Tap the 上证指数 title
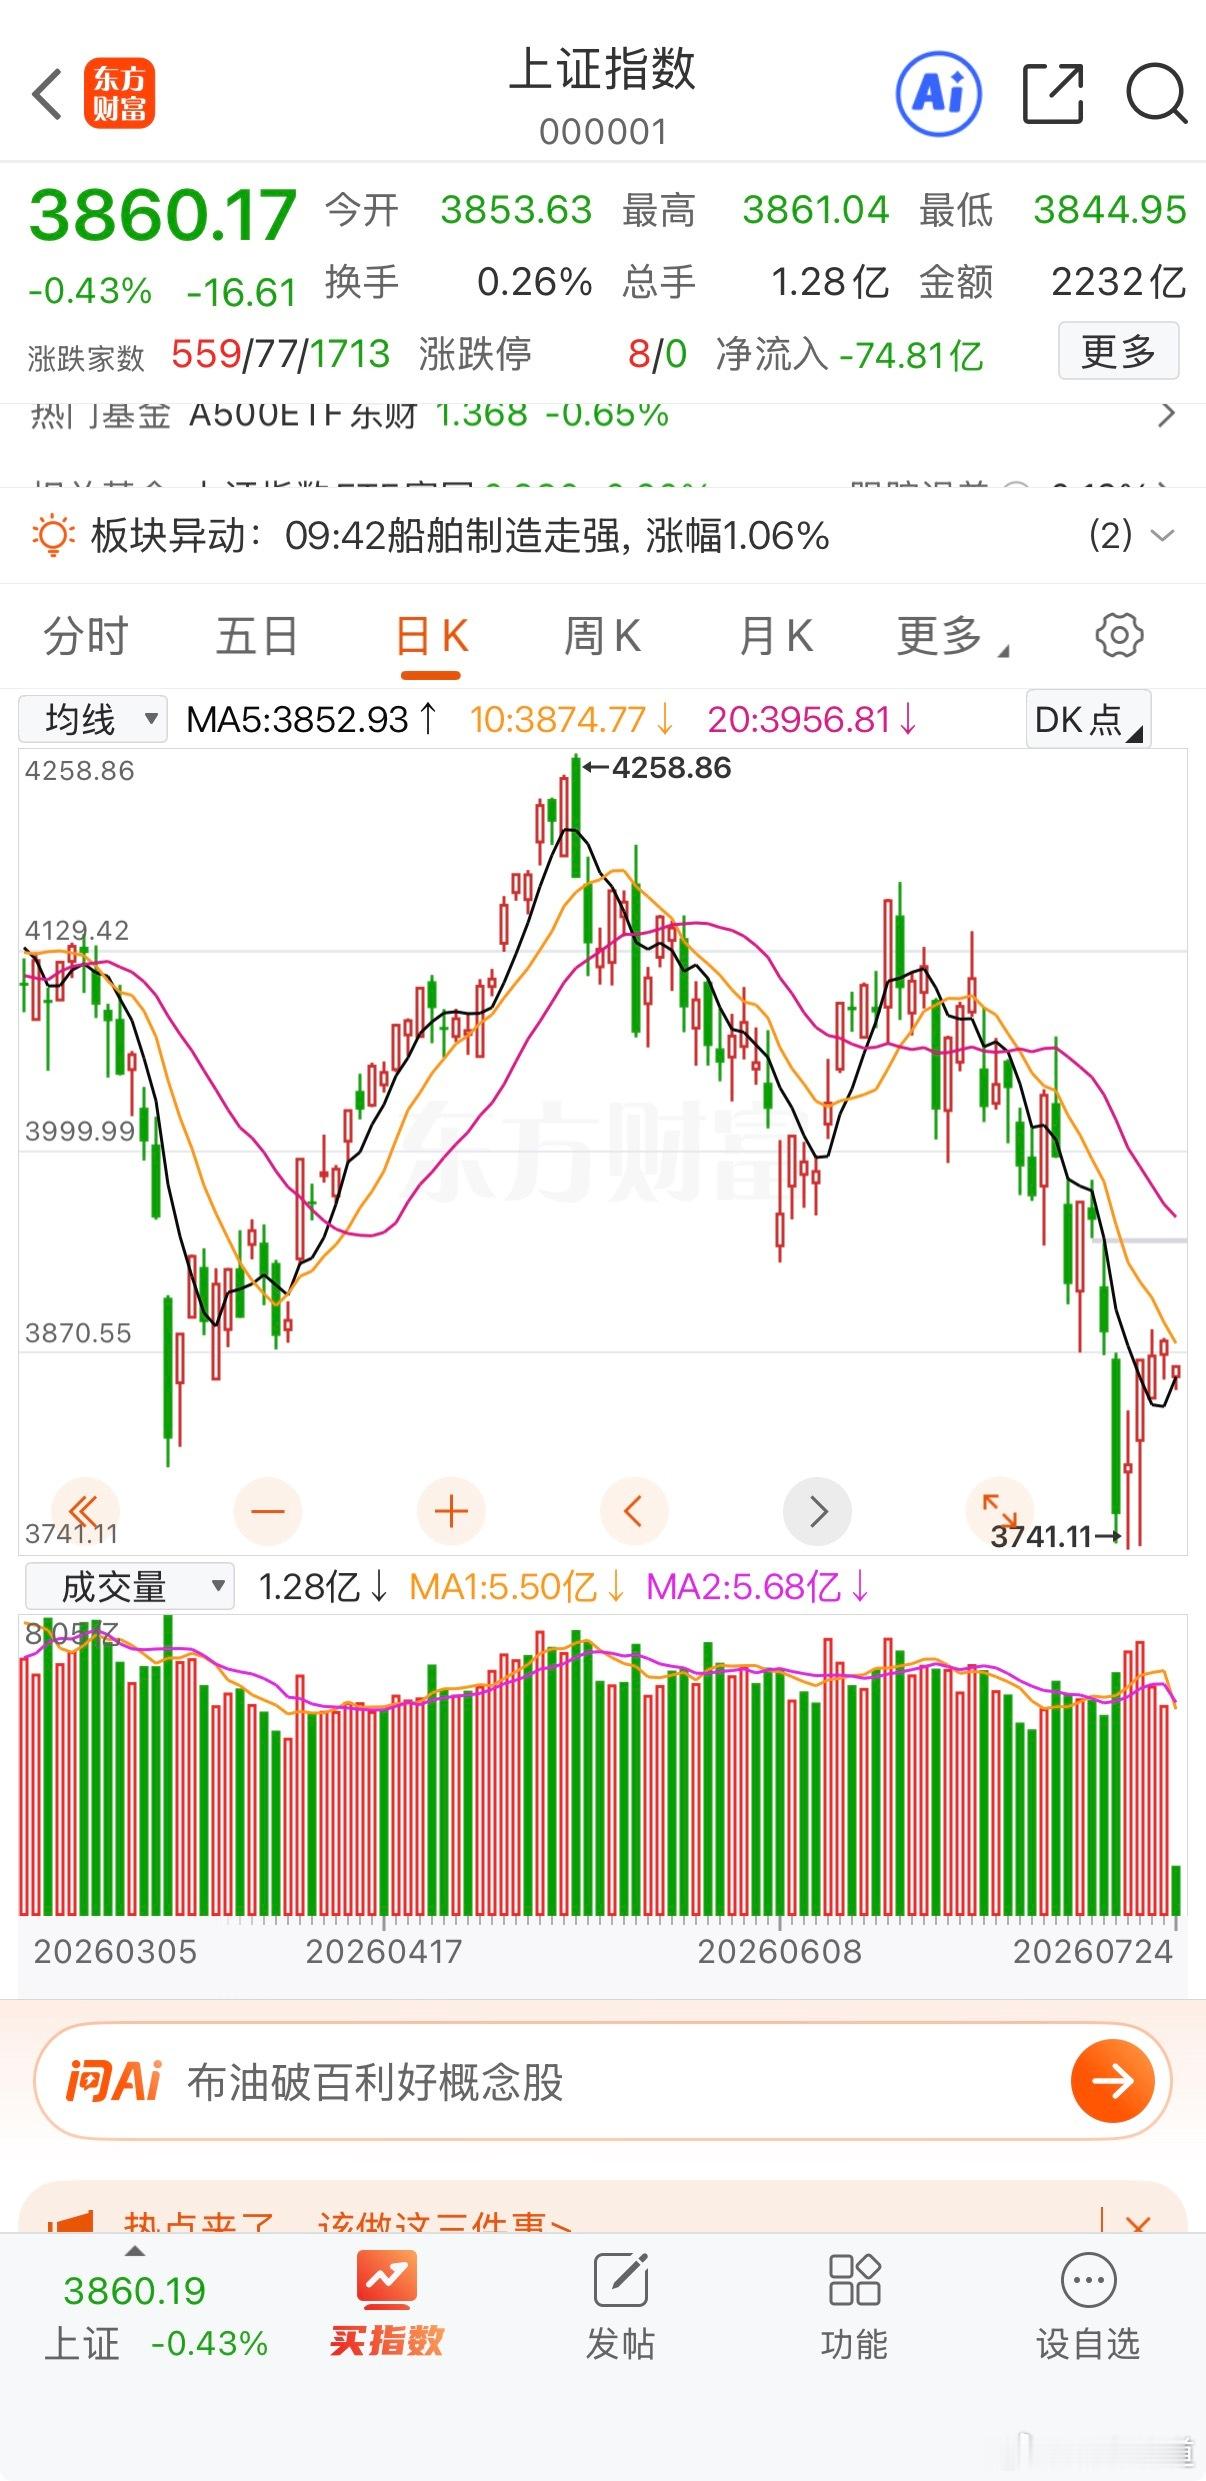Image resolution: width=1206 pixels, height=2481 pixels. pos(602,70)
